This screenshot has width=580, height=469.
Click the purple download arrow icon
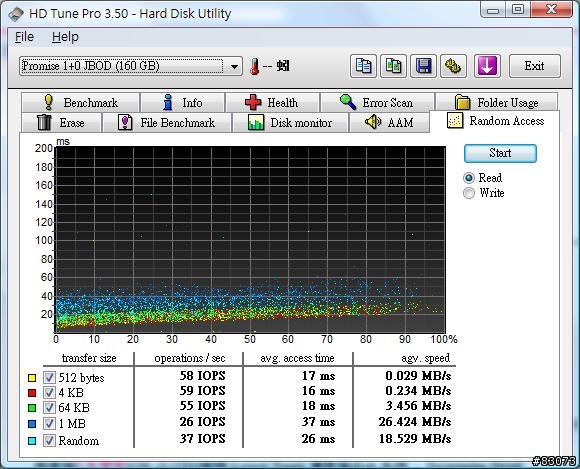(x=488, y=66)
